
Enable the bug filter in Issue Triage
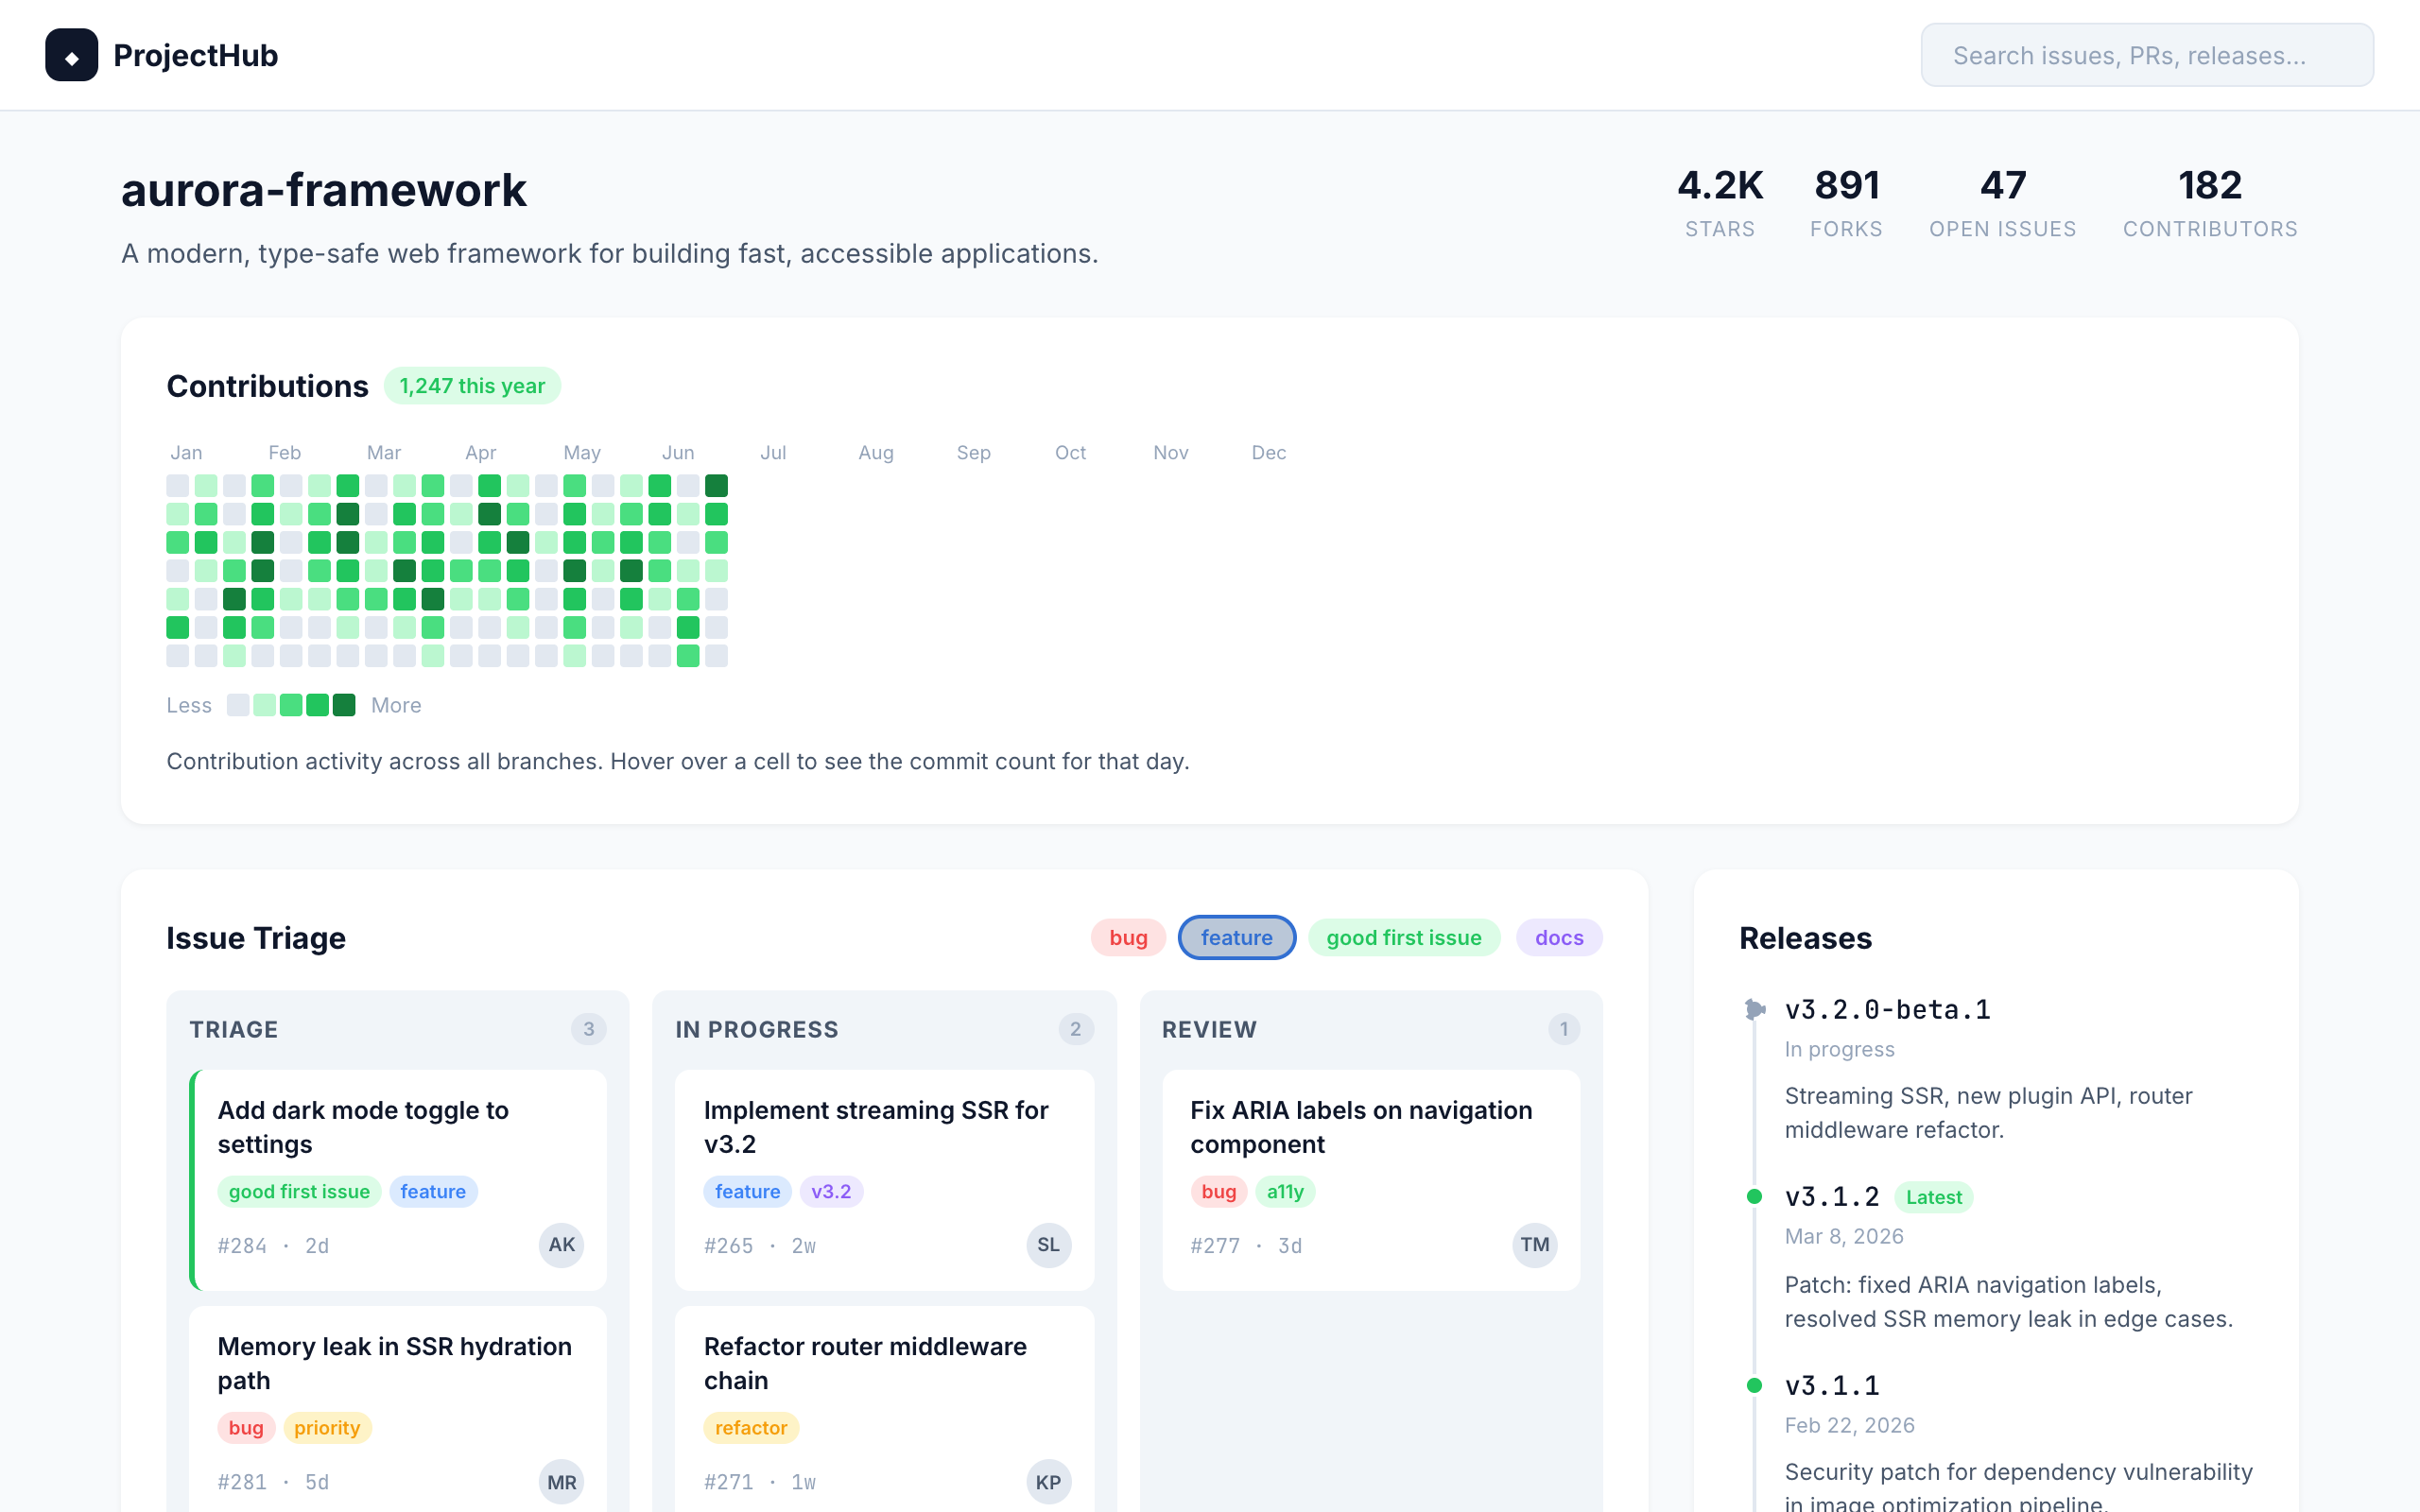coord(1127,937)
